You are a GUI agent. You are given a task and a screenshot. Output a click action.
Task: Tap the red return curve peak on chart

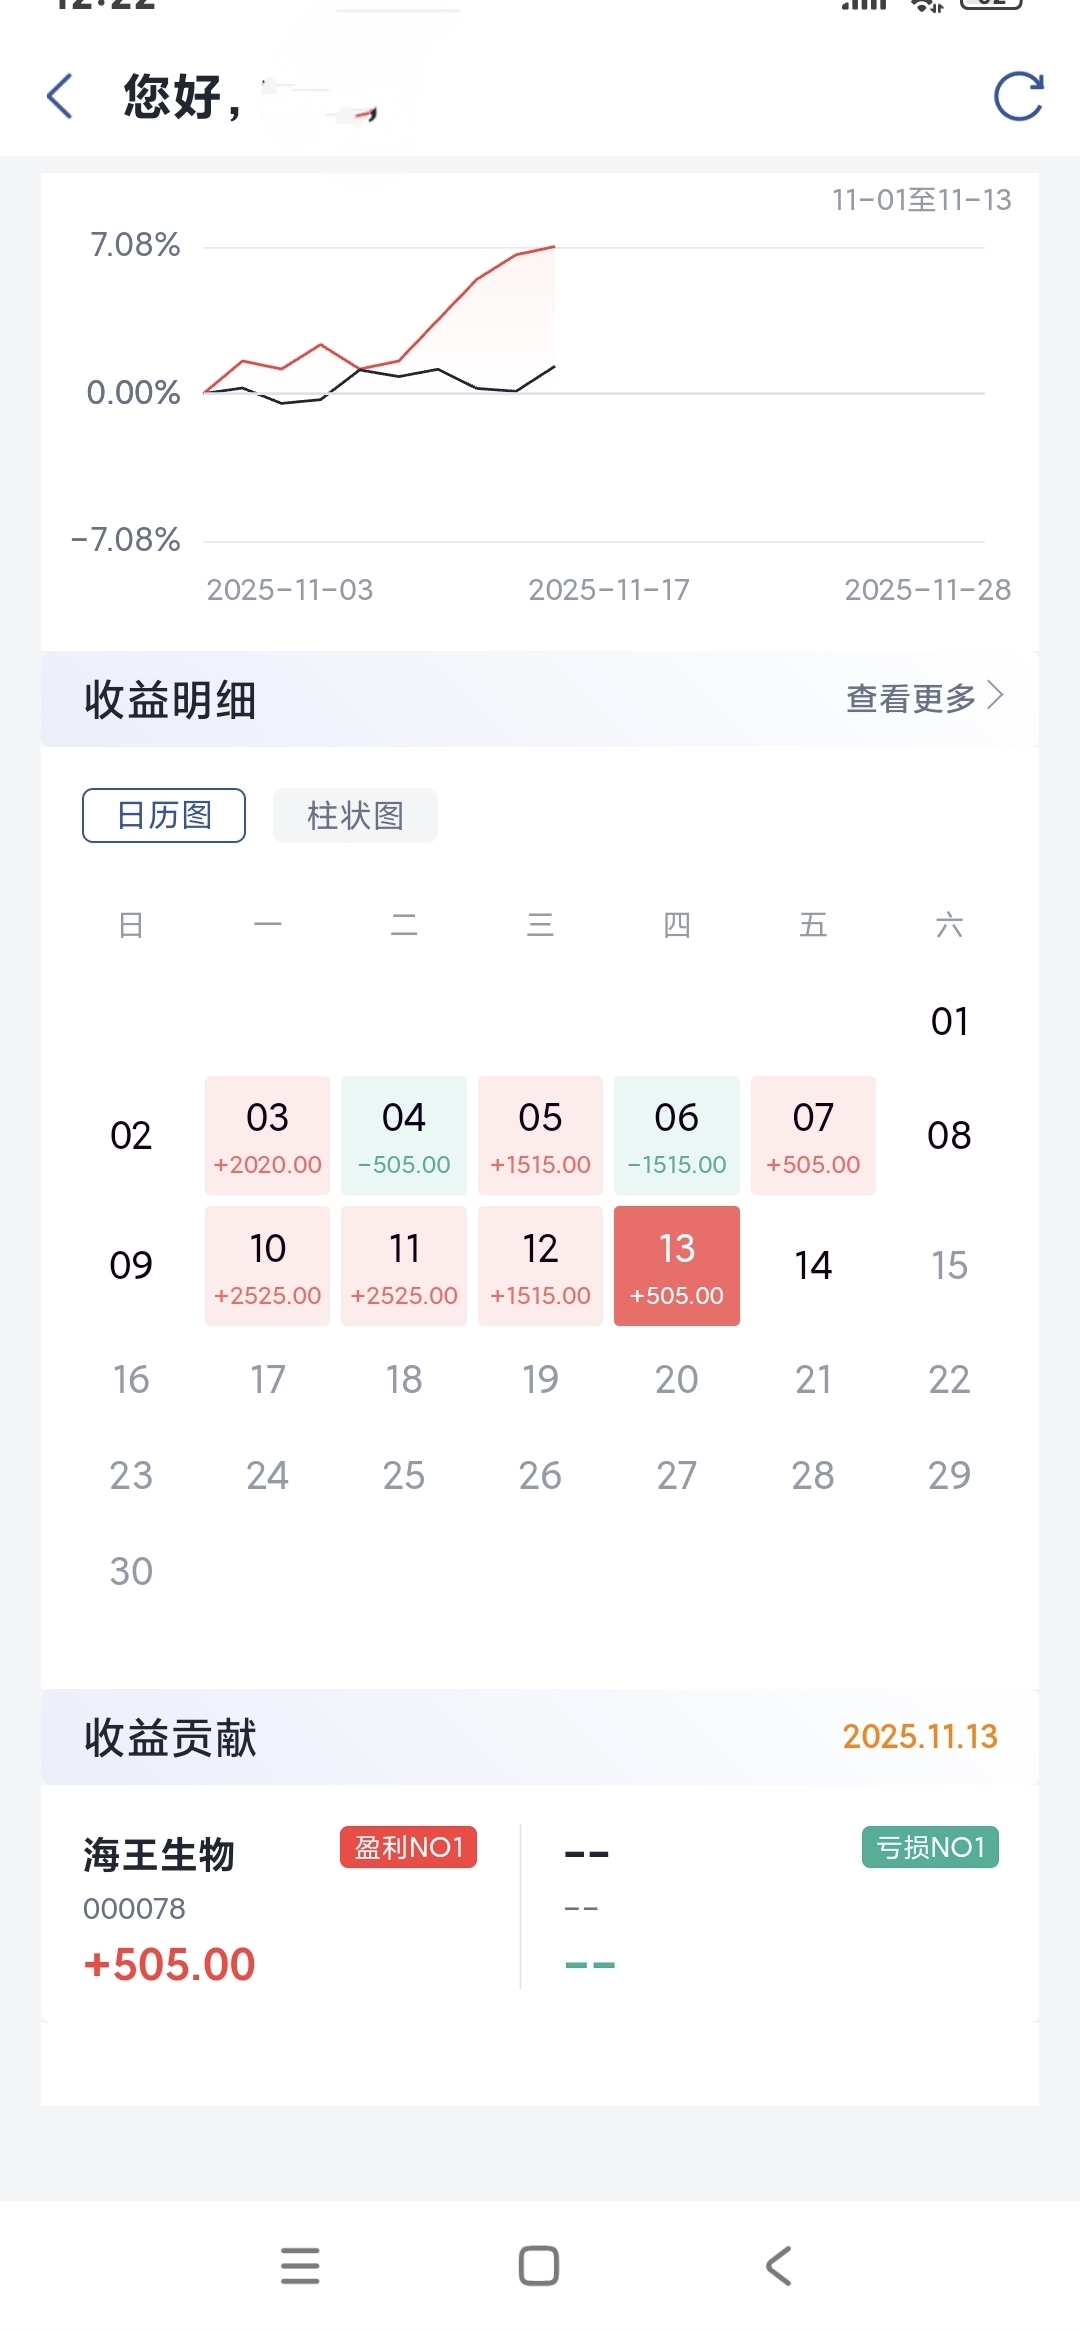coord(553,247)
